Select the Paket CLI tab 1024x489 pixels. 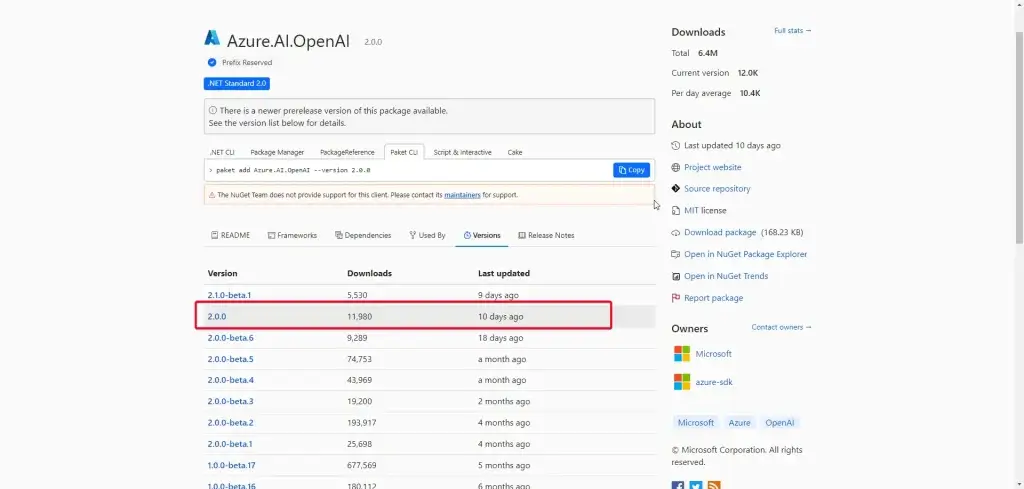coord(404,152)
